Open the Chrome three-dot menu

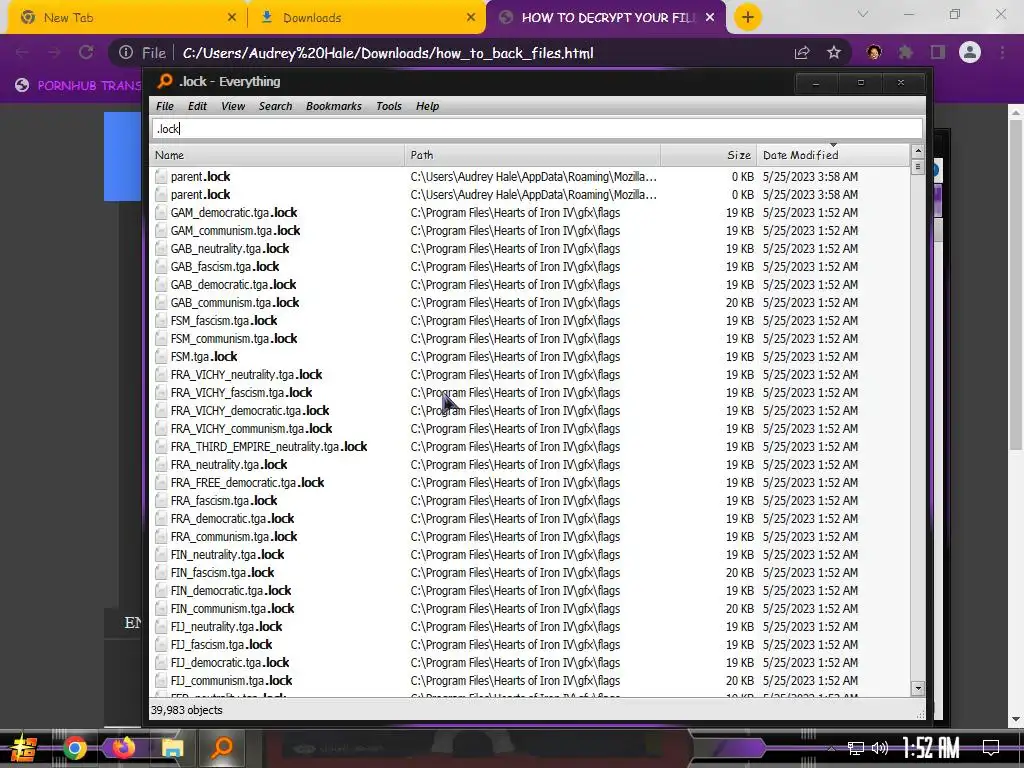click(x=1002, y=52)
